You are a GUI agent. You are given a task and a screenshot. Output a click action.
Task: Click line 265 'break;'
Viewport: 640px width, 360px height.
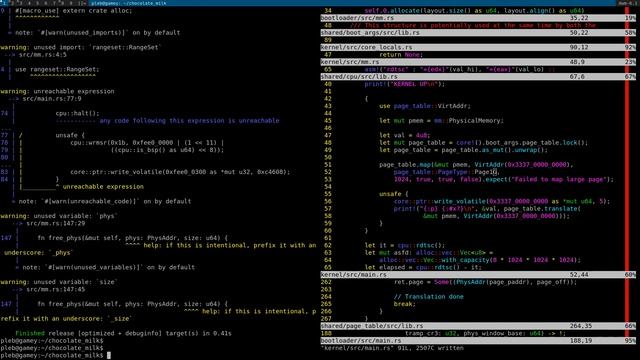[404, 304]
